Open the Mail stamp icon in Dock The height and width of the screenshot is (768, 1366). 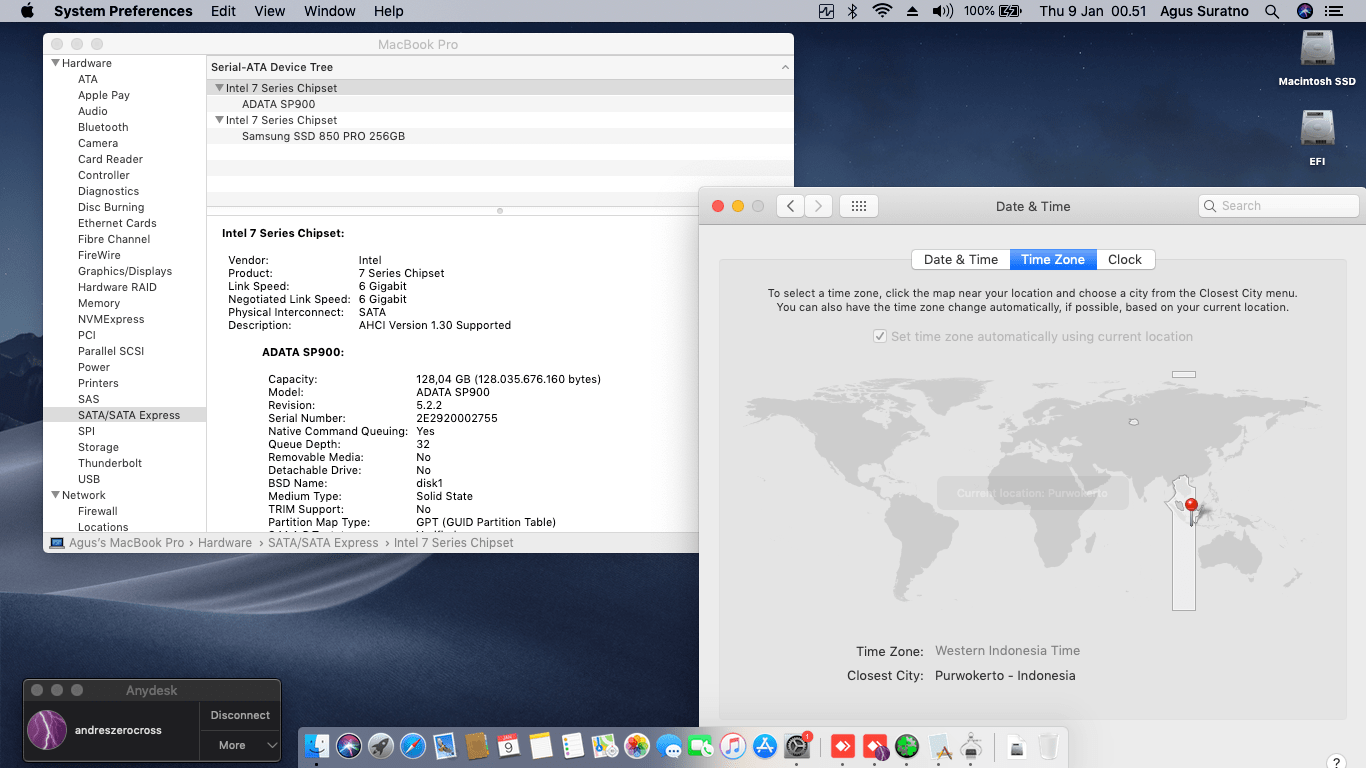coord(445,746)
